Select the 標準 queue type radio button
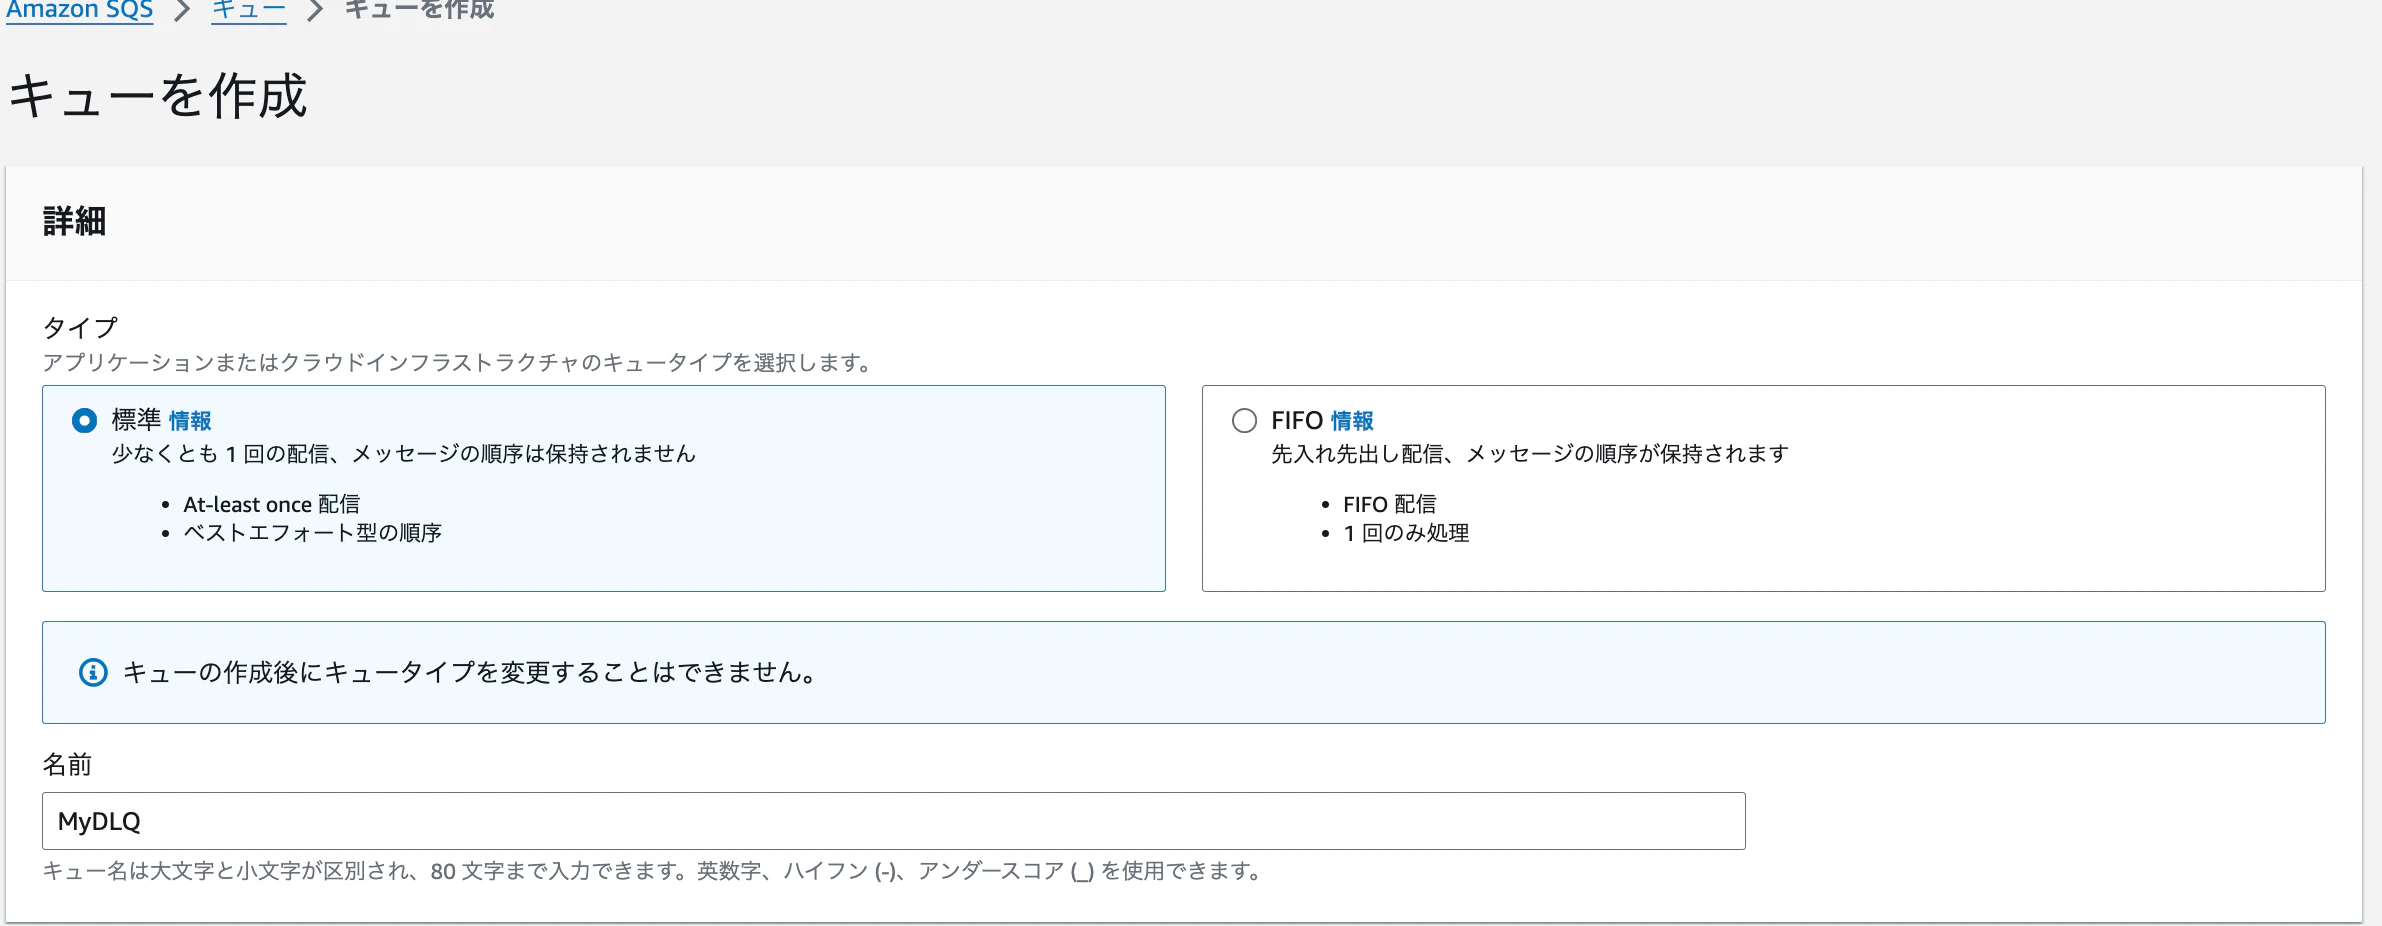 [85, 421]
